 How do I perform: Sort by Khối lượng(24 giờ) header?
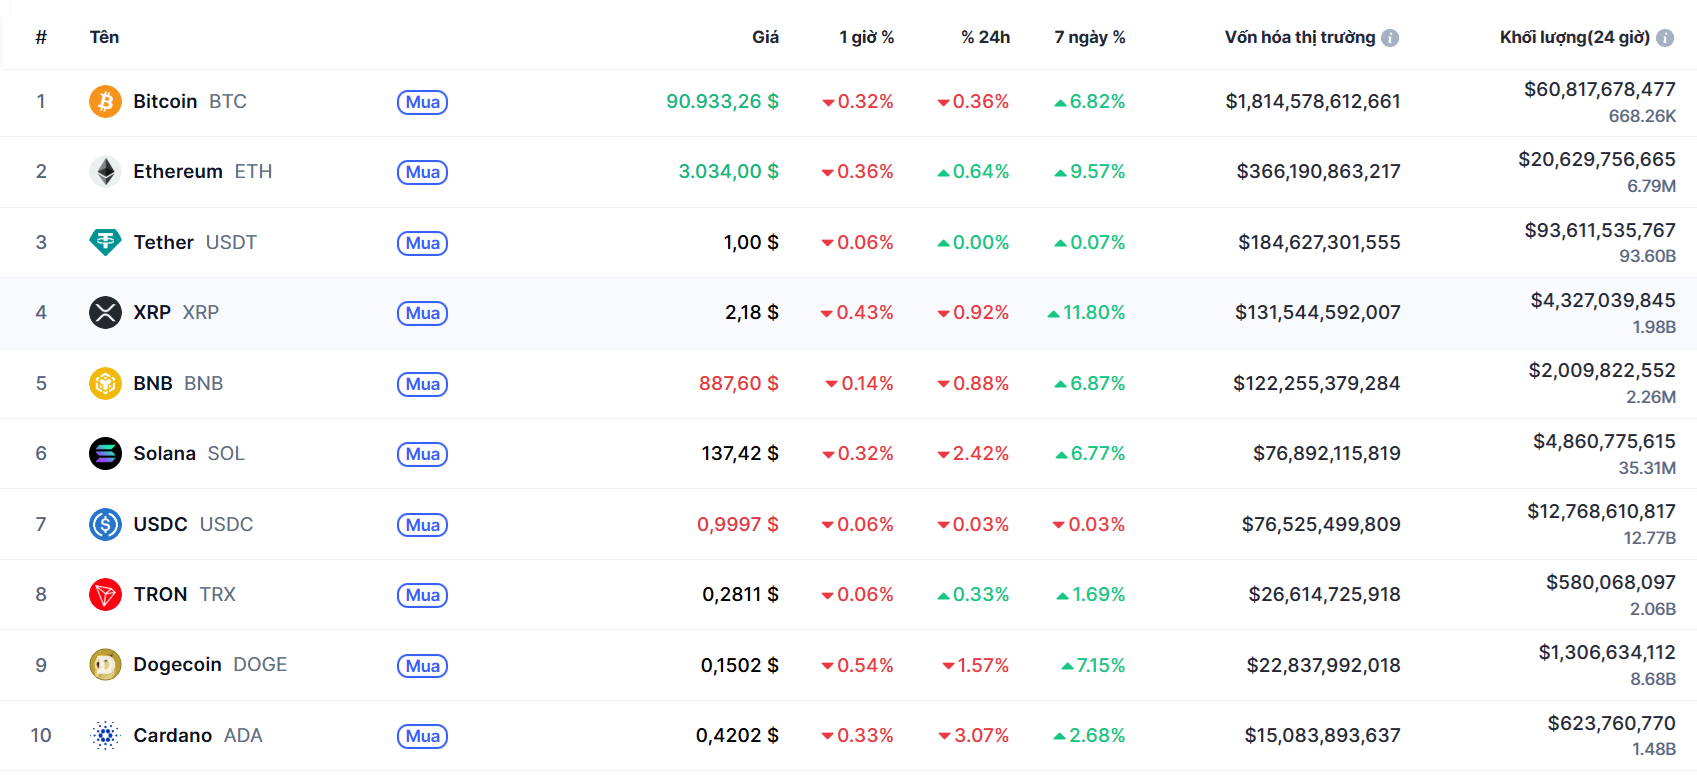pos(1574,37)
